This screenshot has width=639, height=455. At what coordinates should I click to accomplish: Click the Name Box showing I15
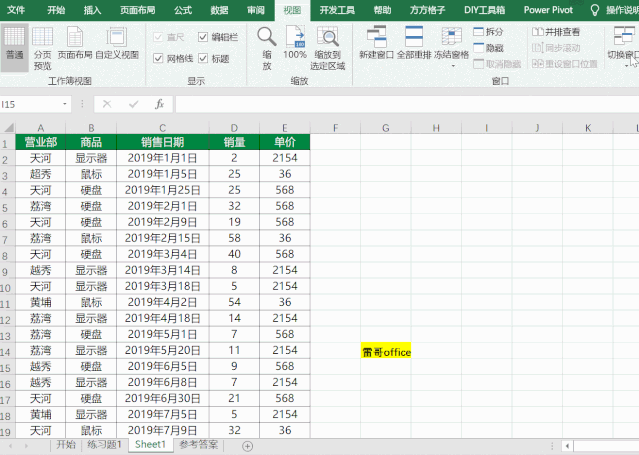31,104
